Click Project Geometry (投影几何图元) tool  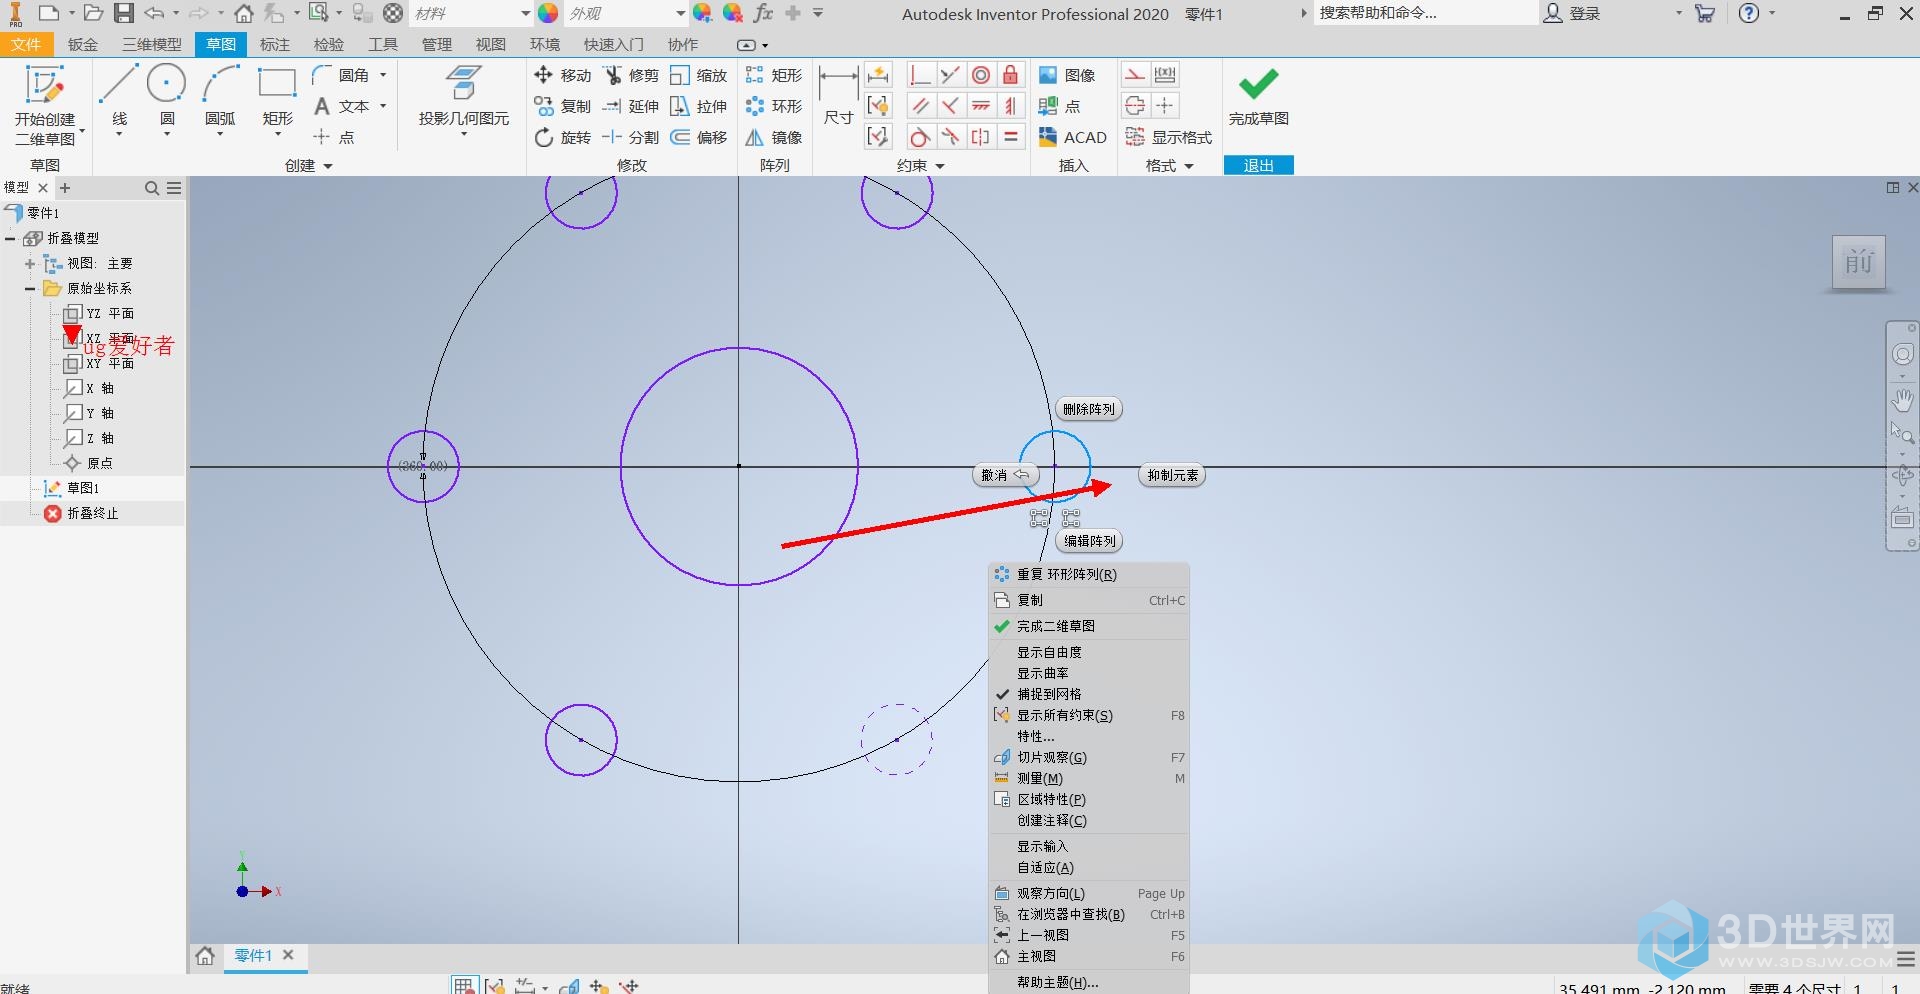(x=463, y=100)
